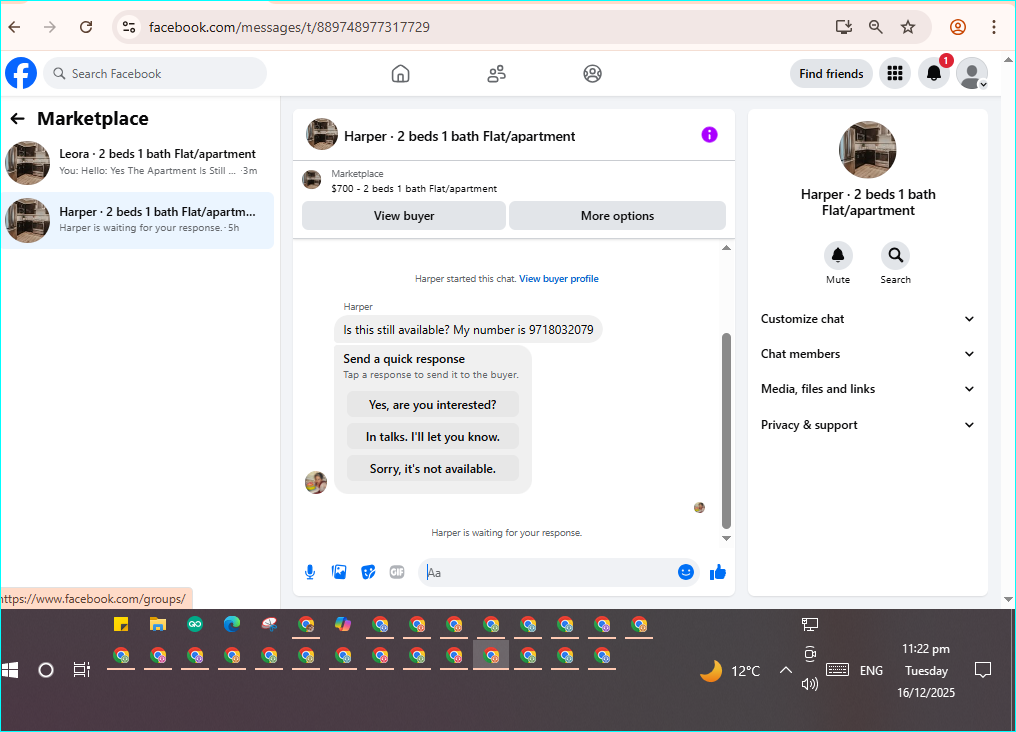The image size is (1016, 732).
Task: Open the Action Center notifications icon
Action: pos(983,670)
